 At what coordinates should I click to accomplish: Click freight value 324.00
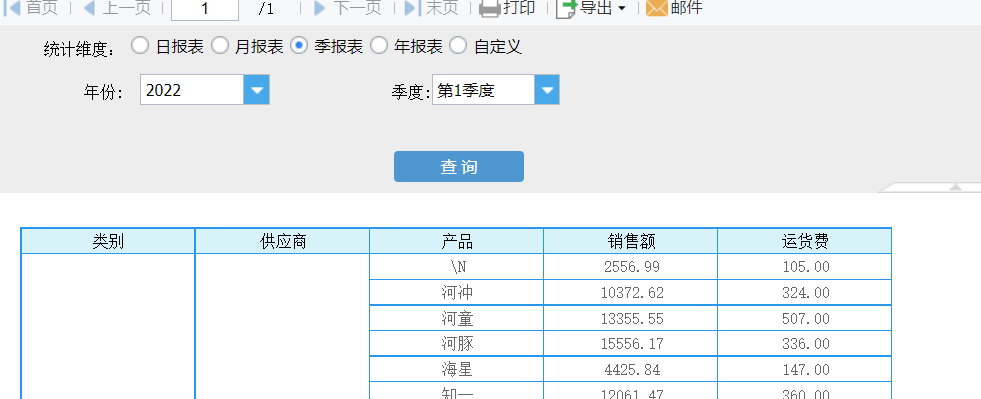806,292
